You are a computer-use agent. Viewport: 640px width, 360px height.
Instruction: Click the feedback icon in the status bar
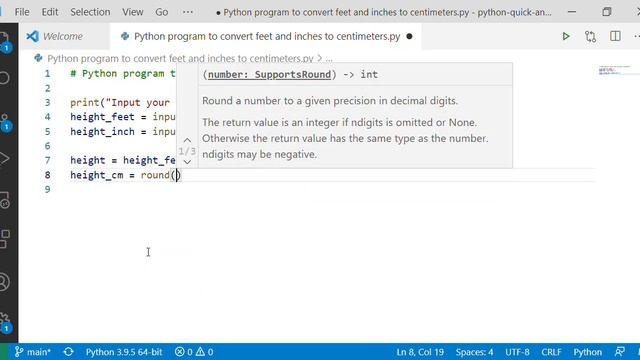620,352
